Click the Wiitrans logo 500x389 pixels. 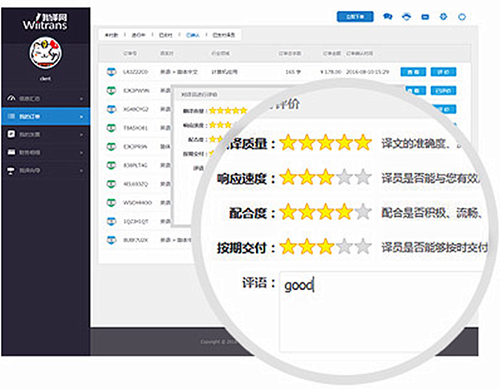[45, 22]
